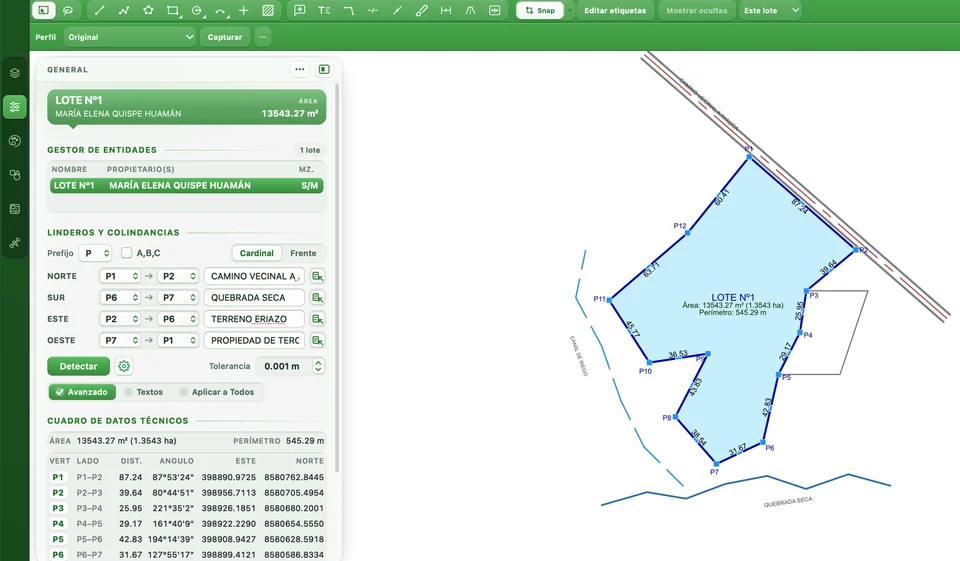
Task: Select the polyline tool
Action: [x=124, y=10]
